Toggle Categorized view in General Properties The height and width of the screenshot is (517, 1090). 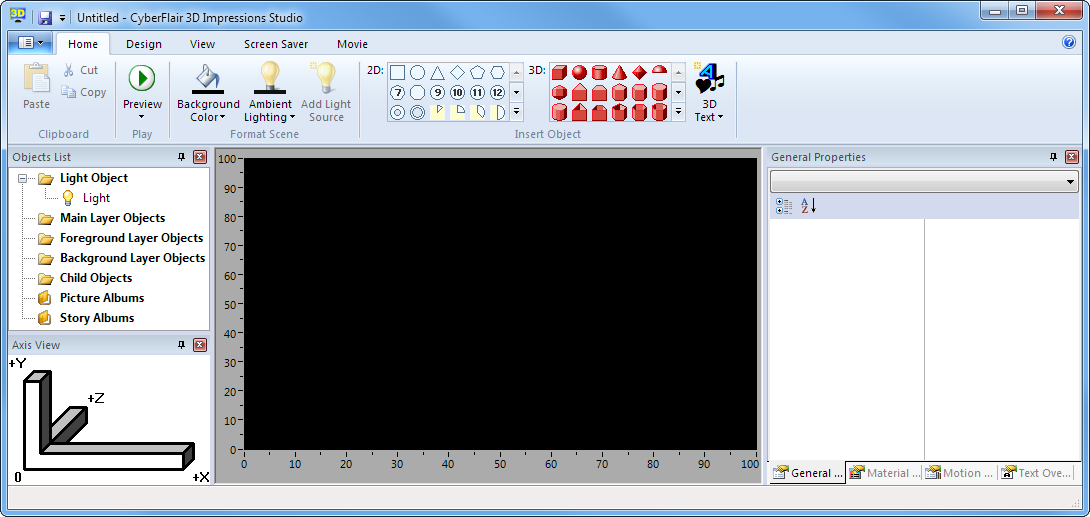click(784, 206)
